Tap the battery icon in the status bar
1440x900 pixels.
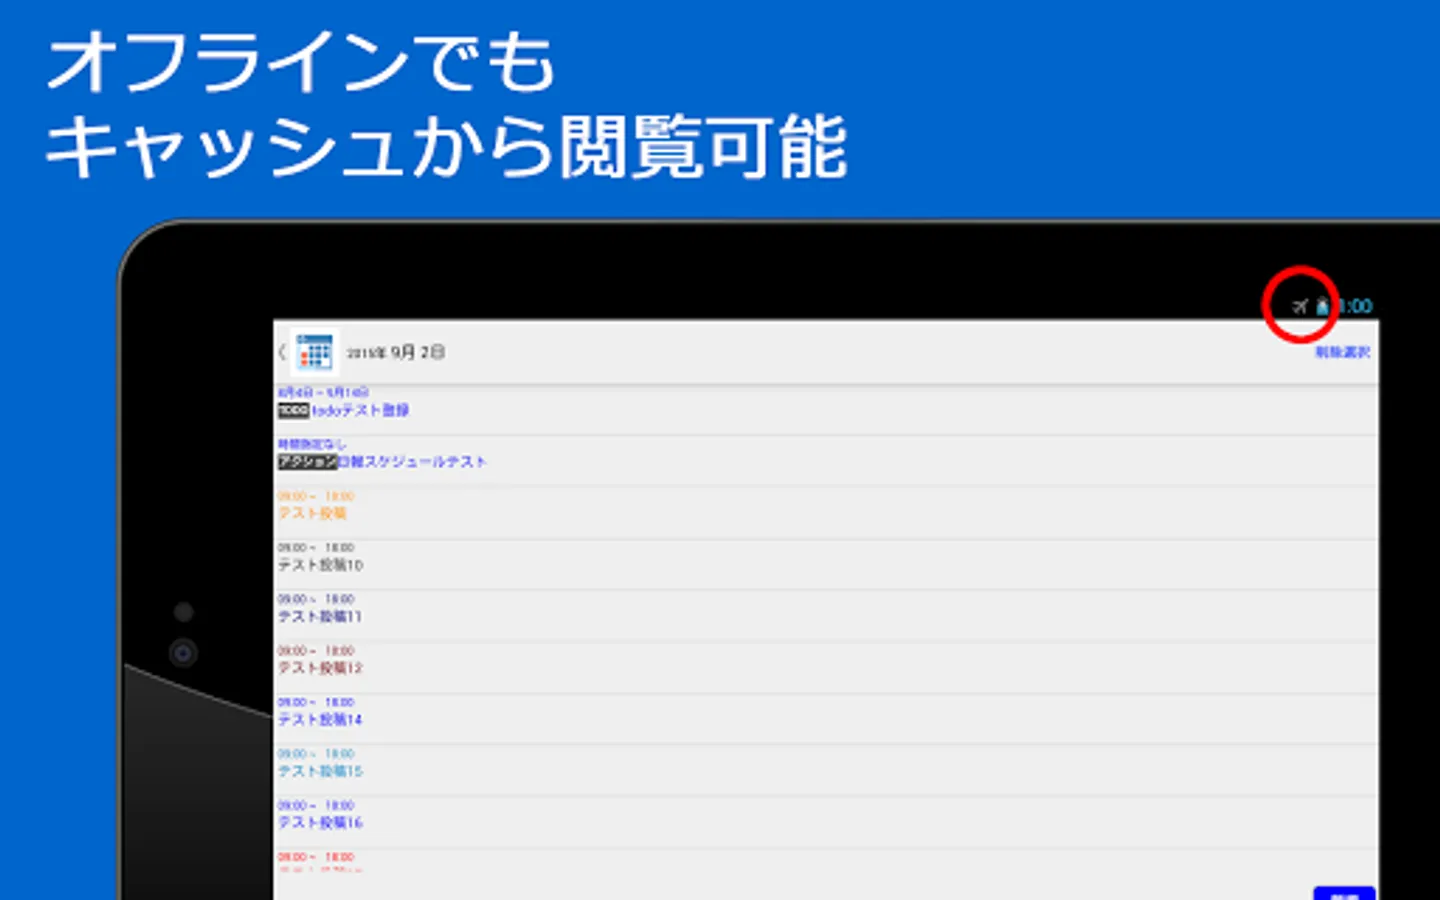(x=1322, y=306)
